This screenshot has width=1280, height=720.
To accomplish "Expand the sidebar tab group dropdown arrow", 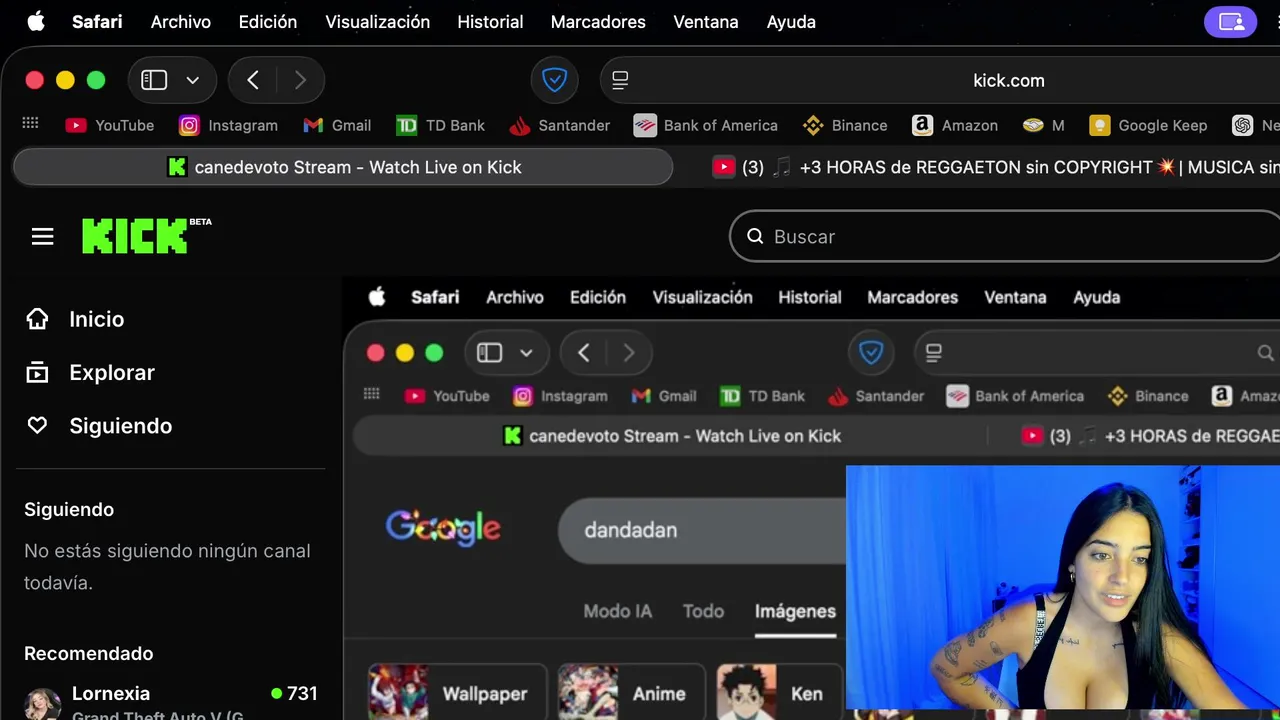I will coord(193,80).
